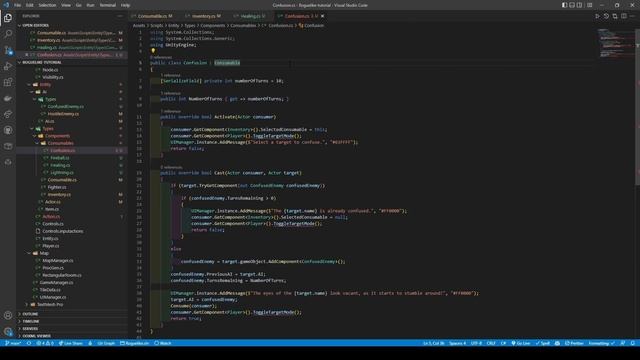Collapse the Consumables folder in explorer
Image resolution: width=640 pixels, height=360 pixels.
(60, 143)
